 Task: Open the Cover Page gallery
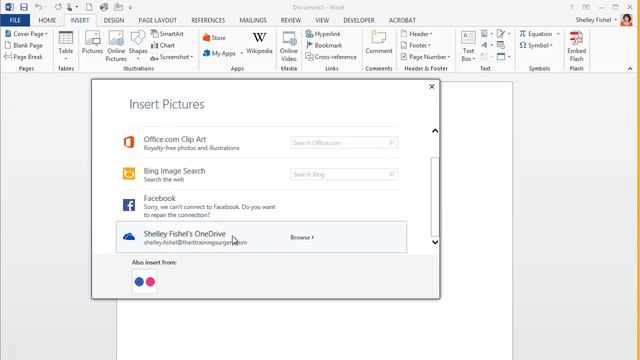click(x=27, y=34)
